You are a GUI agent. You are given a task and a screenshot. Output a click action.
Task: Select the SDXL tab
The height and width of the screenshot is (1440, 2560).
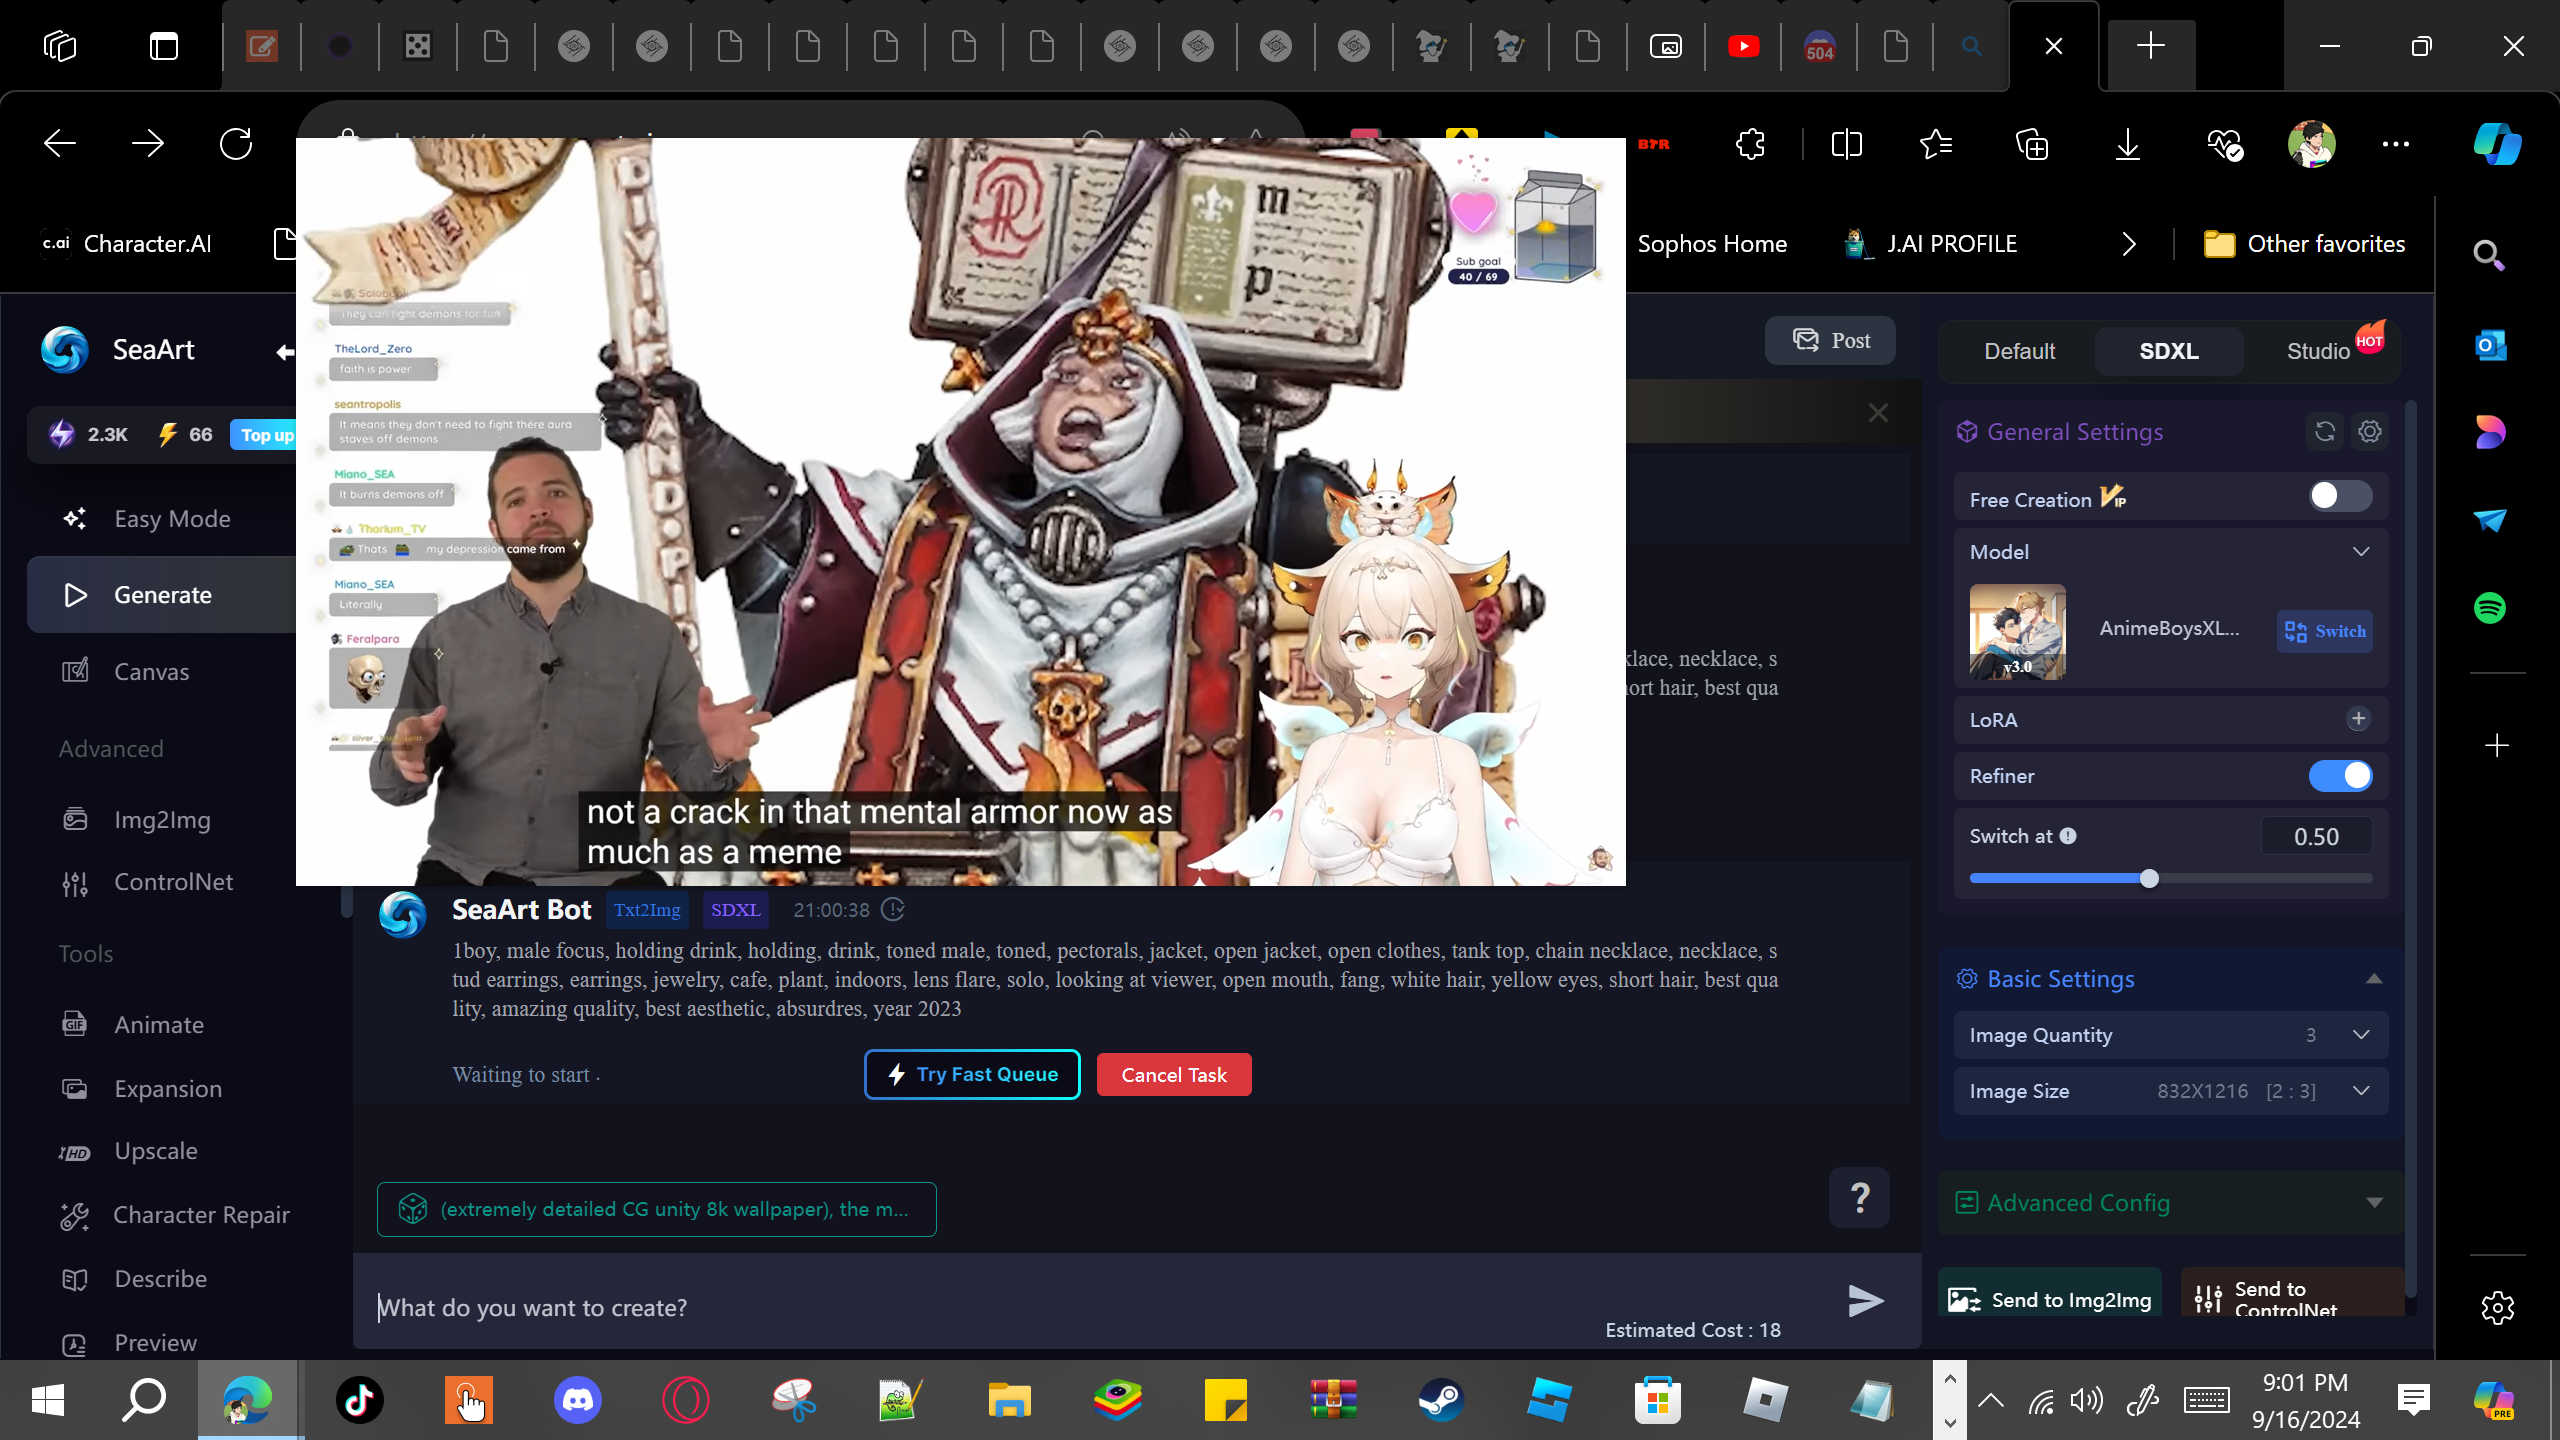pyautogui.click(x=2169, y=351)
